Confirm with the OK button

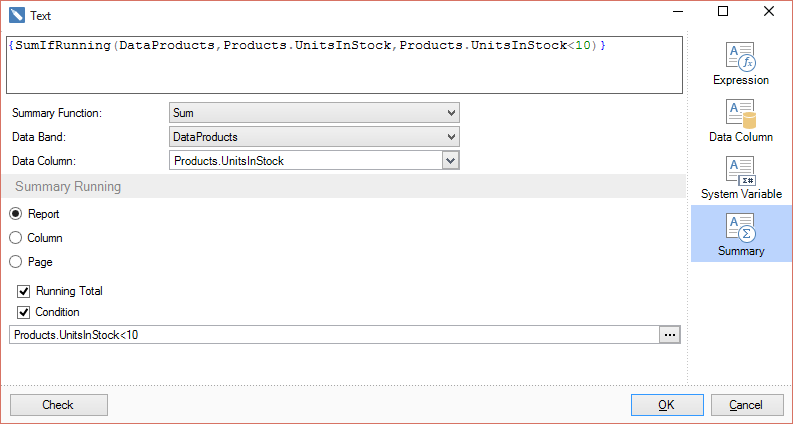coord(667,405)
